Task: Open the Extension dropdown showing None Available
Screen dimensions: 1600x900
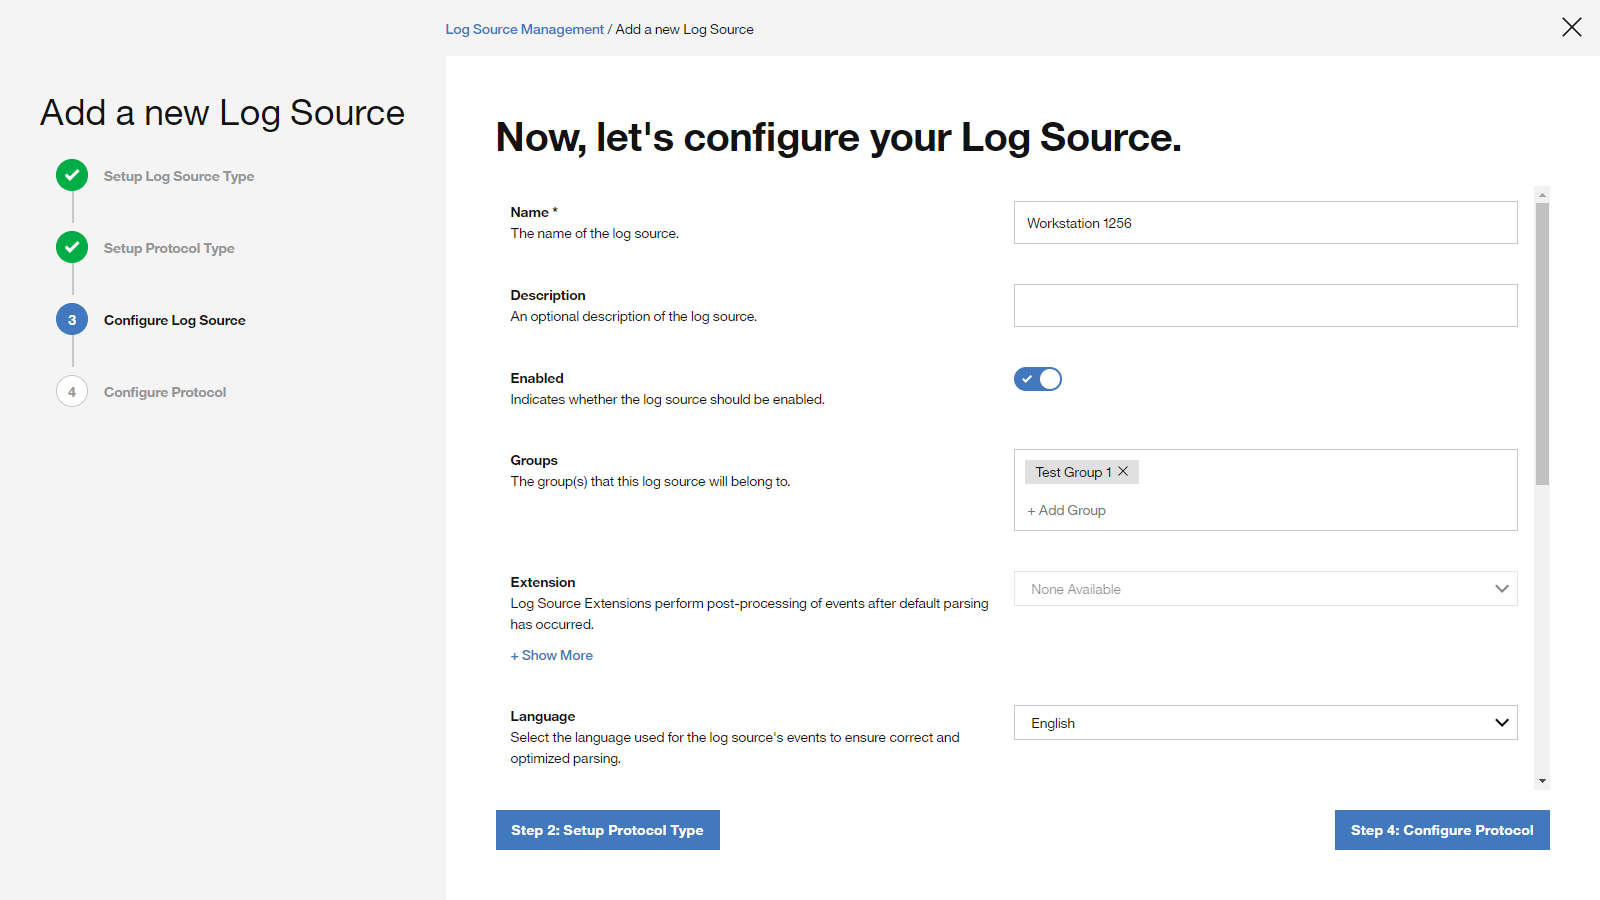Action: (1265, 588)
